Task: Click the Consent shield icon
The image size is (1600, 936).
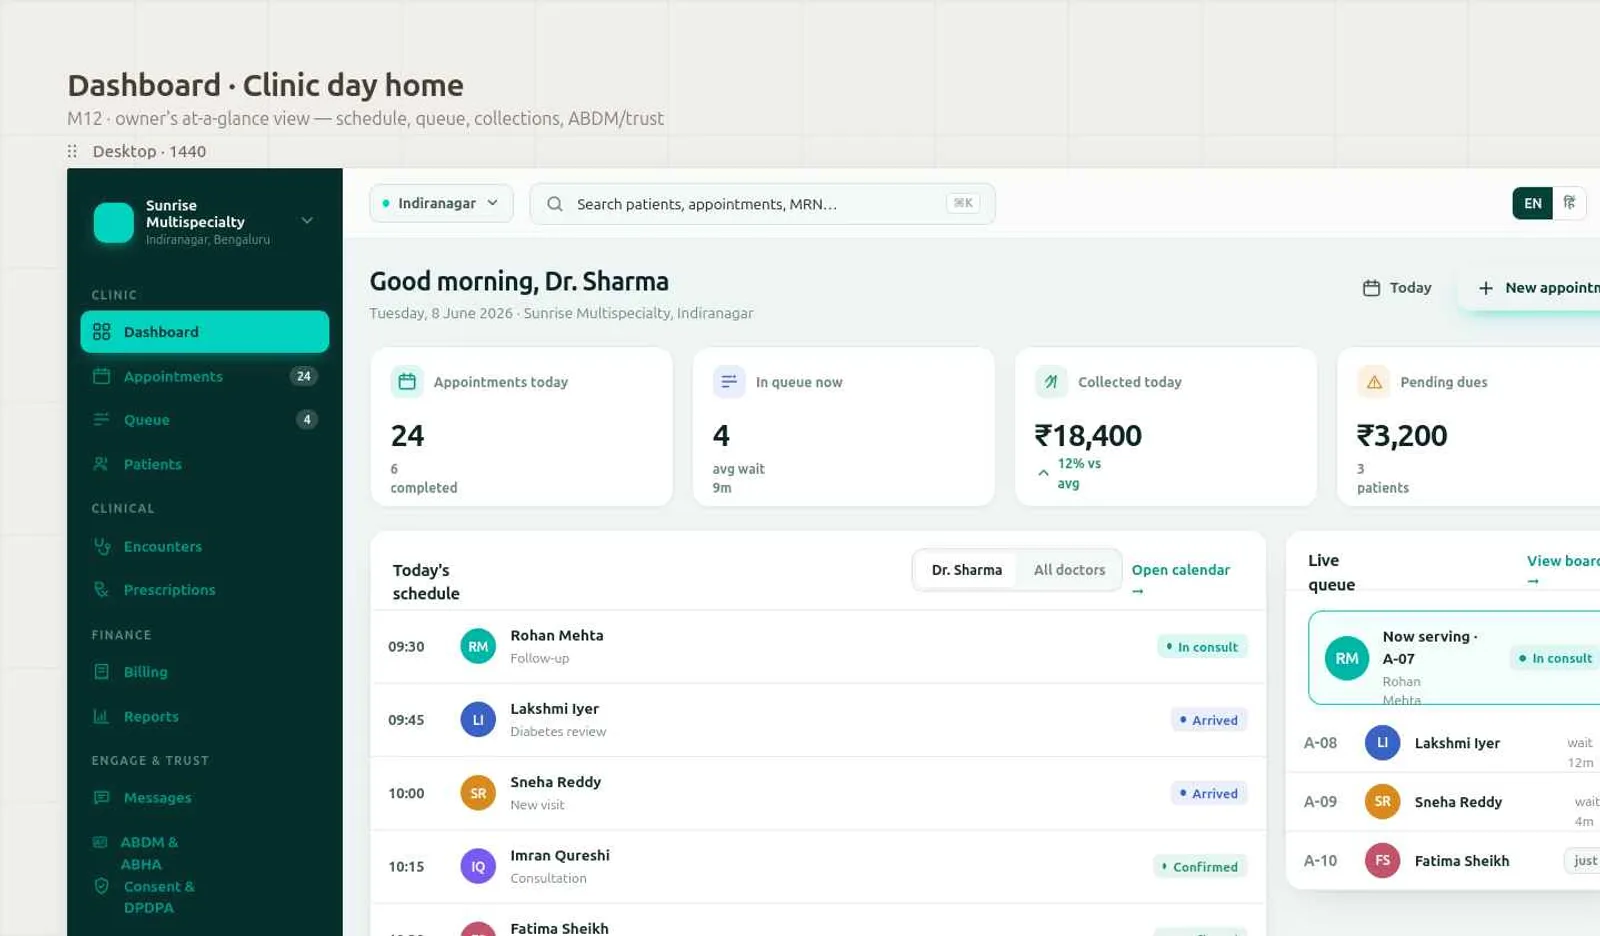Action: click(x=101, y=886)
